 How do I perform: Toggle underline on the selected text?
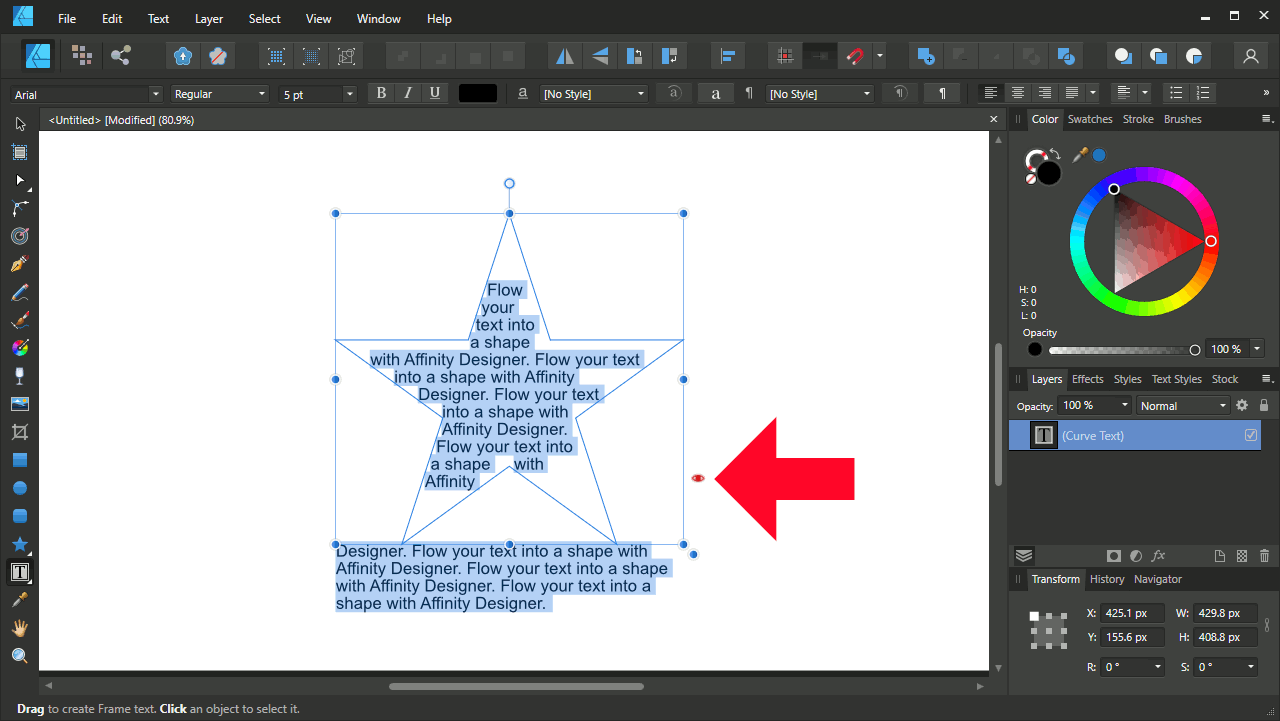pyautogui.click(x=437, y=93)
